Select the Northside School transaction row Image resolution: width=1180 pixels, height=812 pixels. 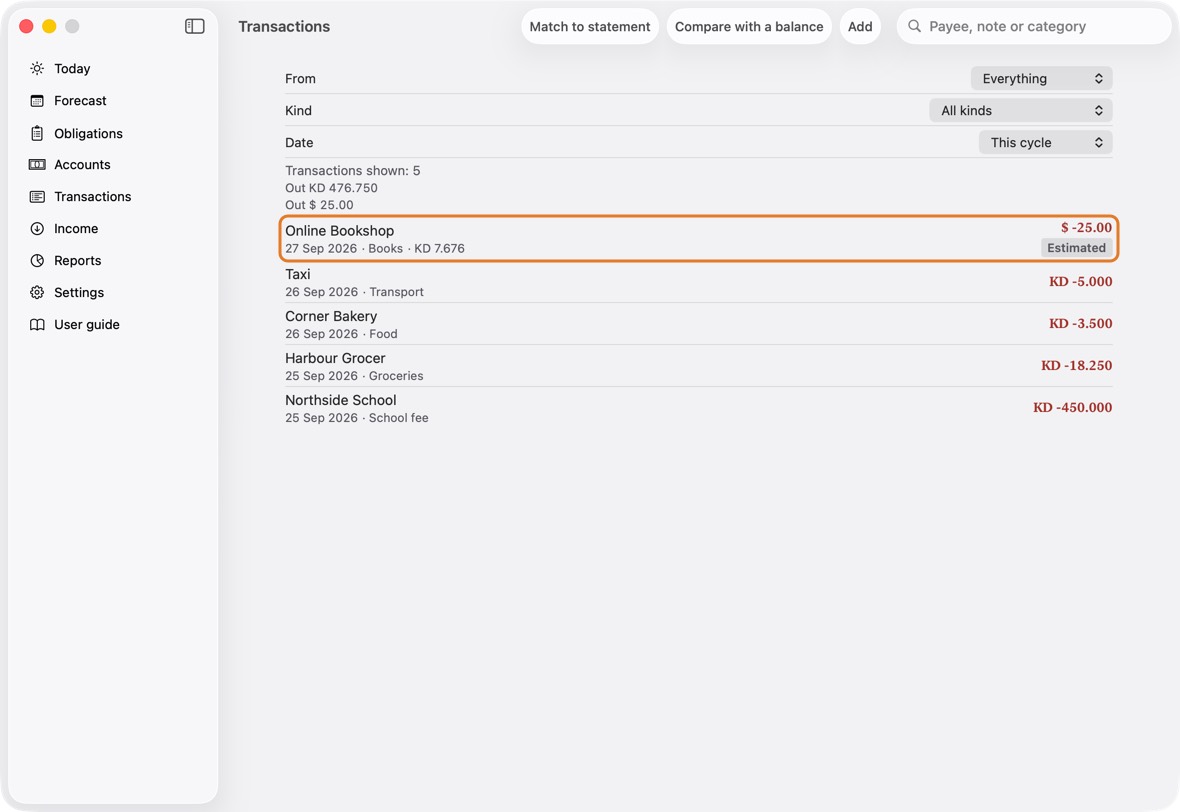[698, 408]
